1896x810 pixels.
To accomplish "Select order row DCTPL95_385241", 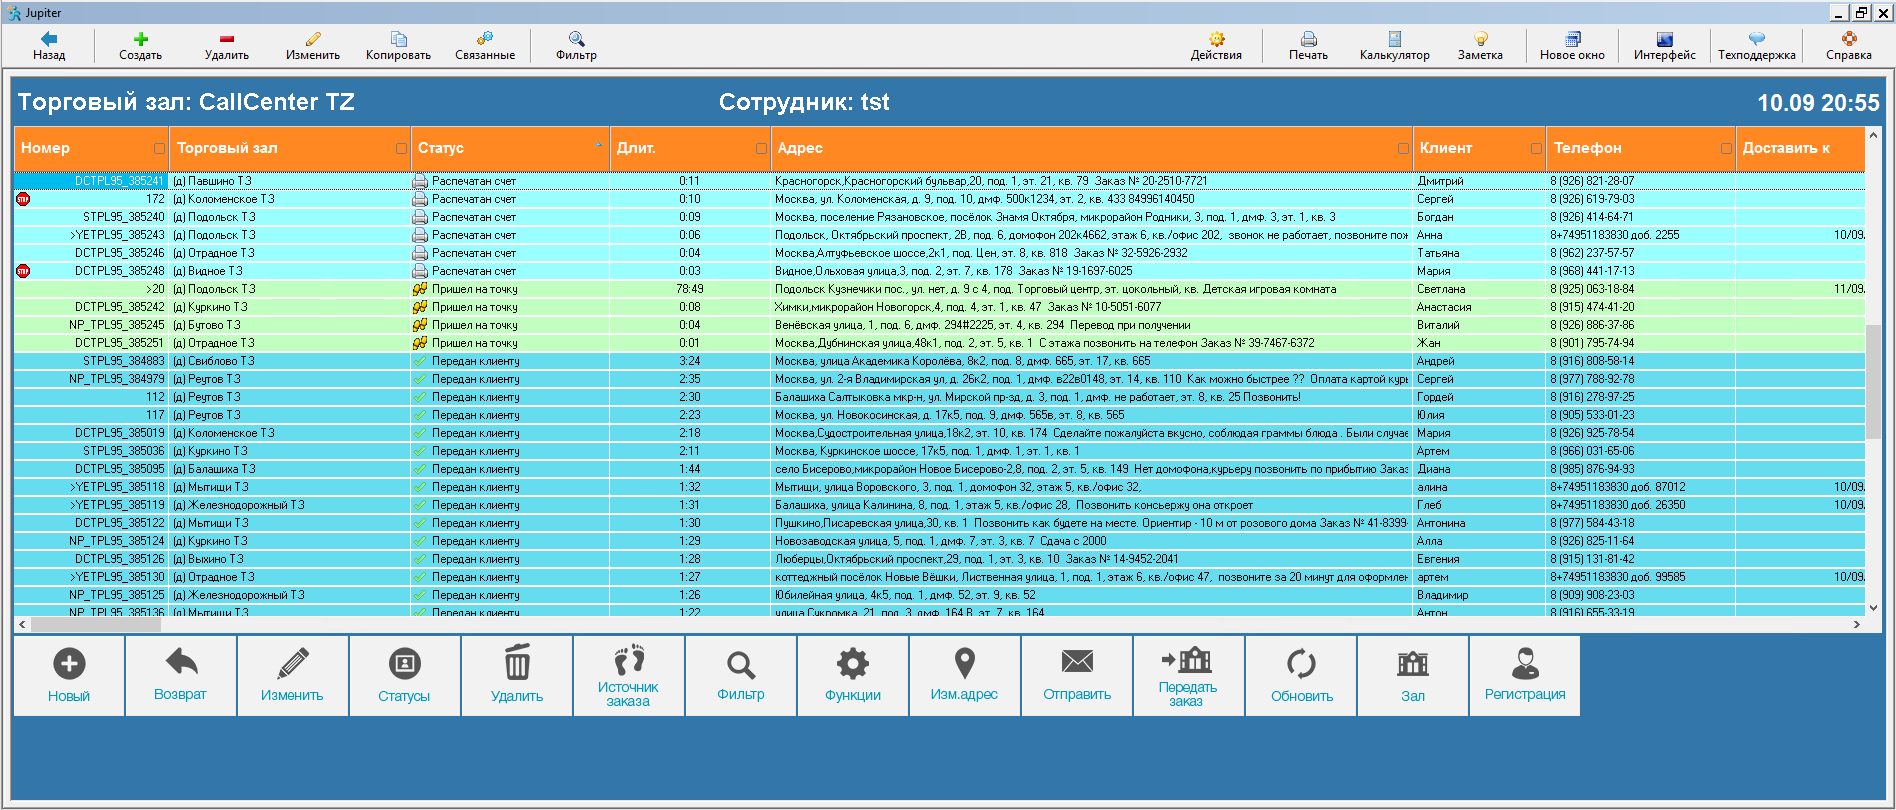I will [x=939, y=181].
